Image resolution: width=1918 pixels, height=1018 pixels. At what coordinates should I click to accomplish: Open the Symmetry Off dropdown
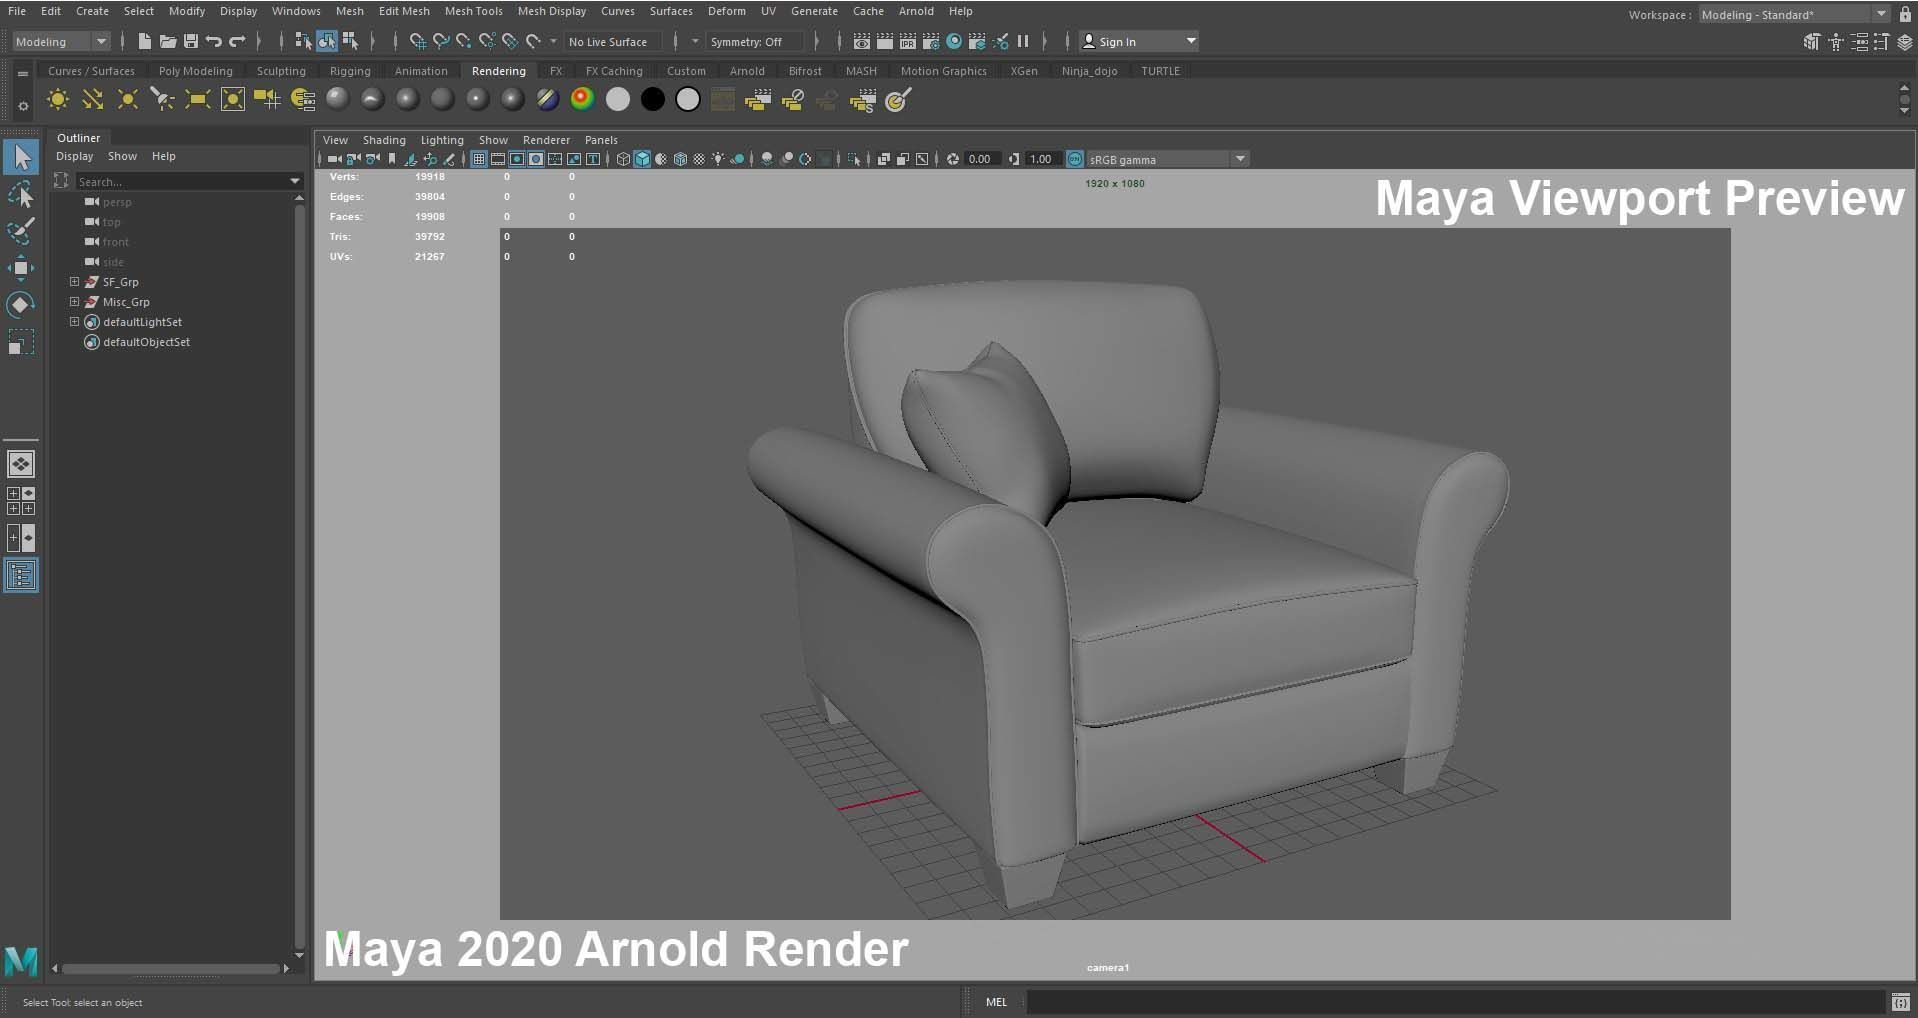pos(754,41)
